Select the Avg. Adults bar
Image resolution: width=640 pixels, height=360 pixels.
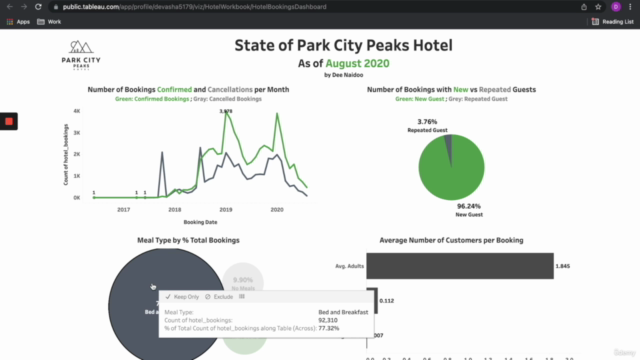(x=460, y=266)
